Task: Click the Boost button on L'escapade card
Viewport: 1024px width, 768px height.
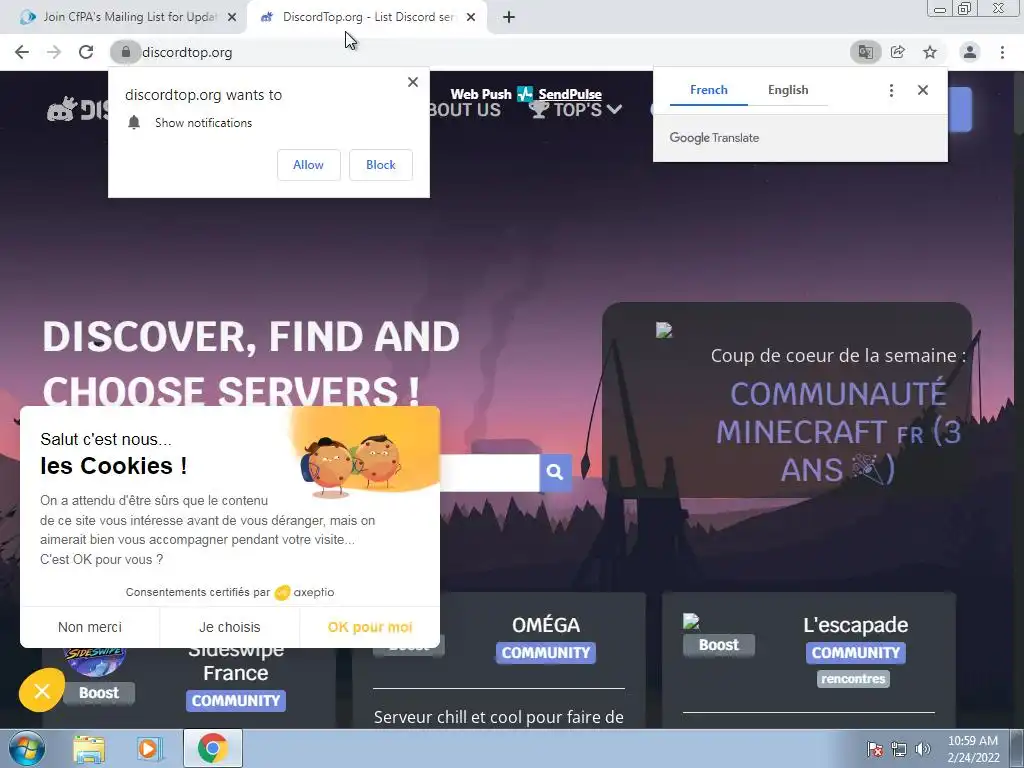Action: tap(718, 645)
